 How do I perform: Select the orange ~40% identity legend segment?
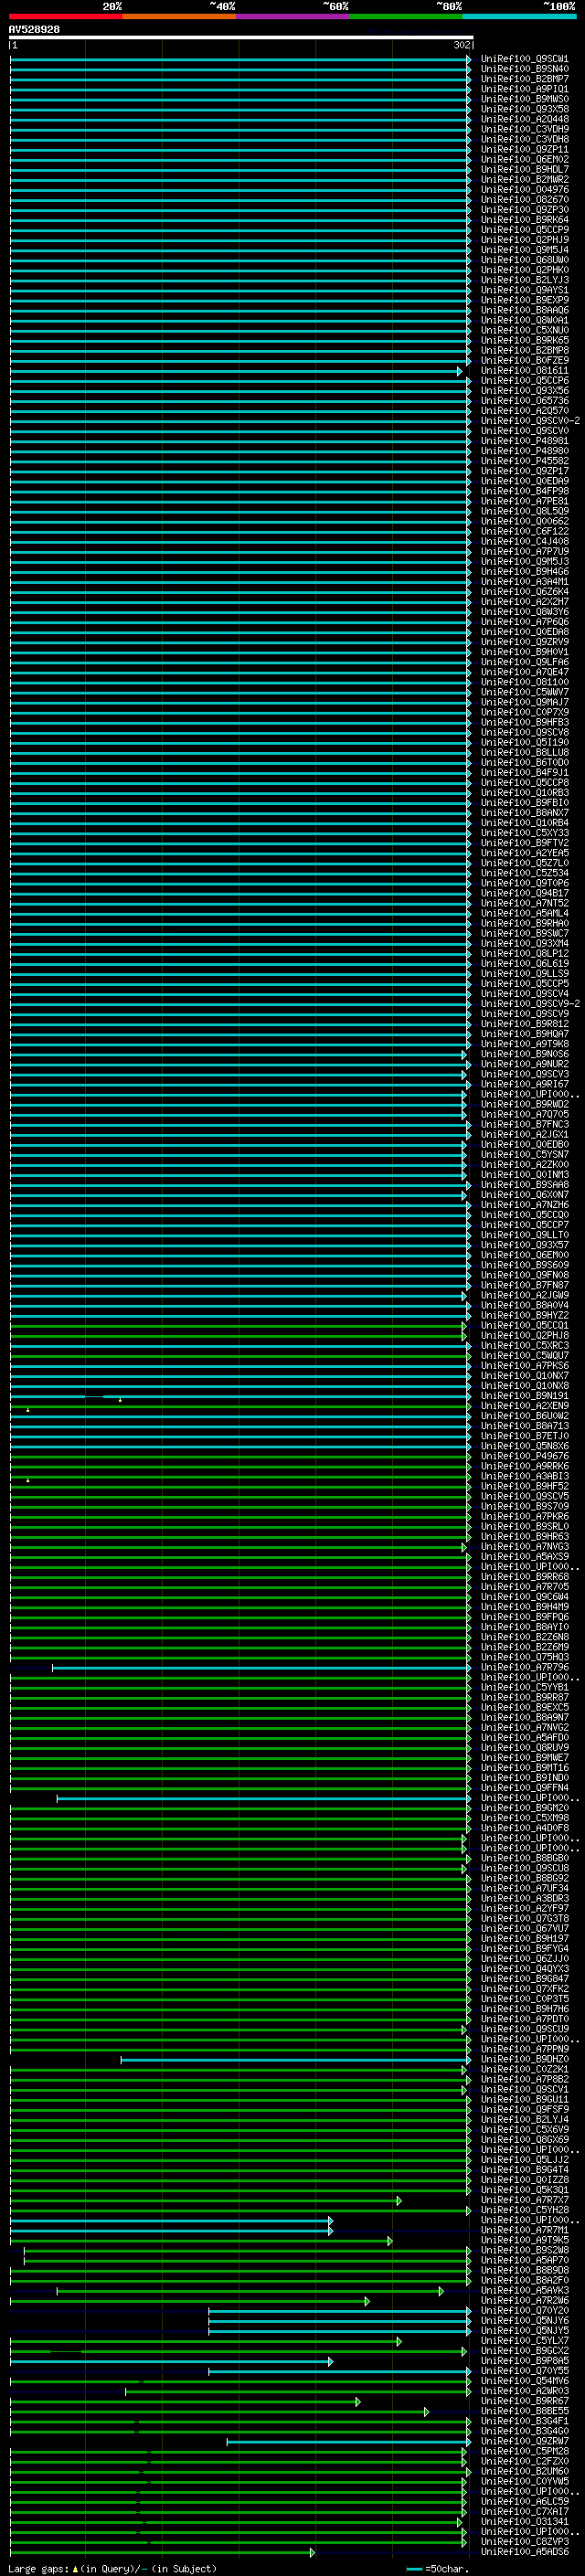pyautogui.click(x=179, y=16)
